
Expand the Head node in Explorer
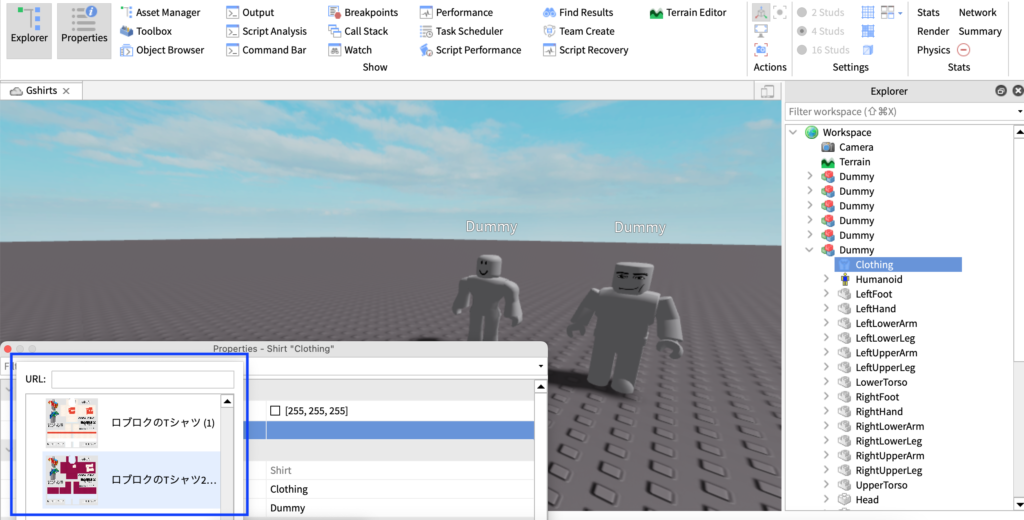click(x=826, y=500)
